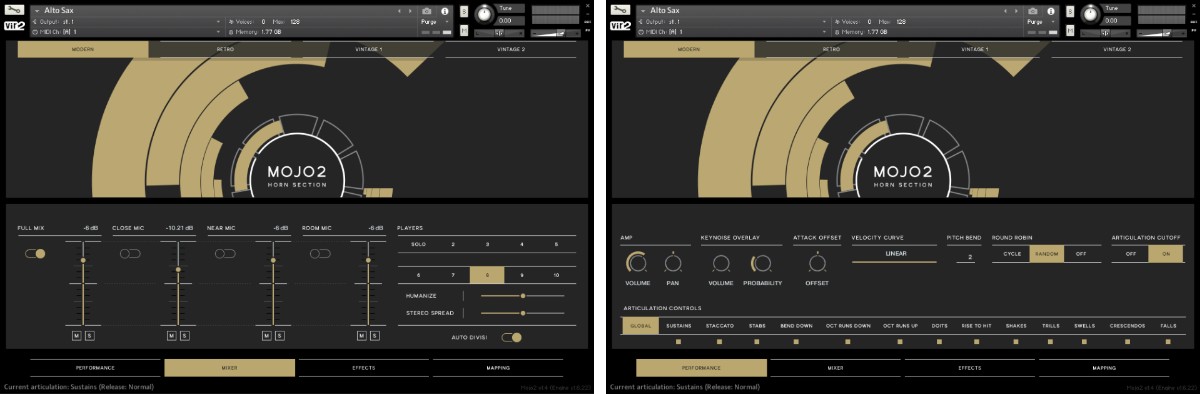The height and width of the screenshot is (394, 1200).
Task: Select 9 players in the Players grid
Action: (x=521, y=274)
